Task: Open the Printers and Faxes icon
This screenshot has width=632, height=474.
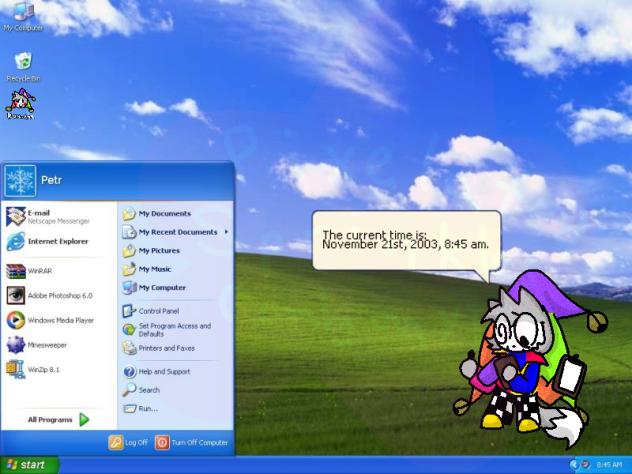Action: click(x=129, y=348)
